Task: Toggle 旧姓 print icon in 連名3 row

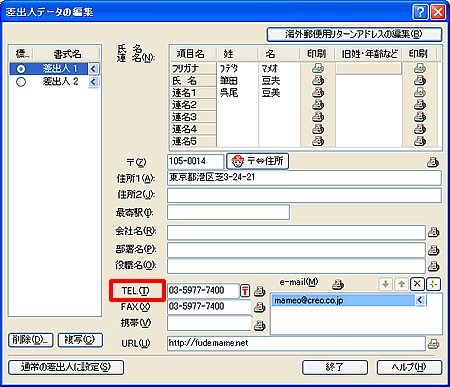Action: [420, 117]
